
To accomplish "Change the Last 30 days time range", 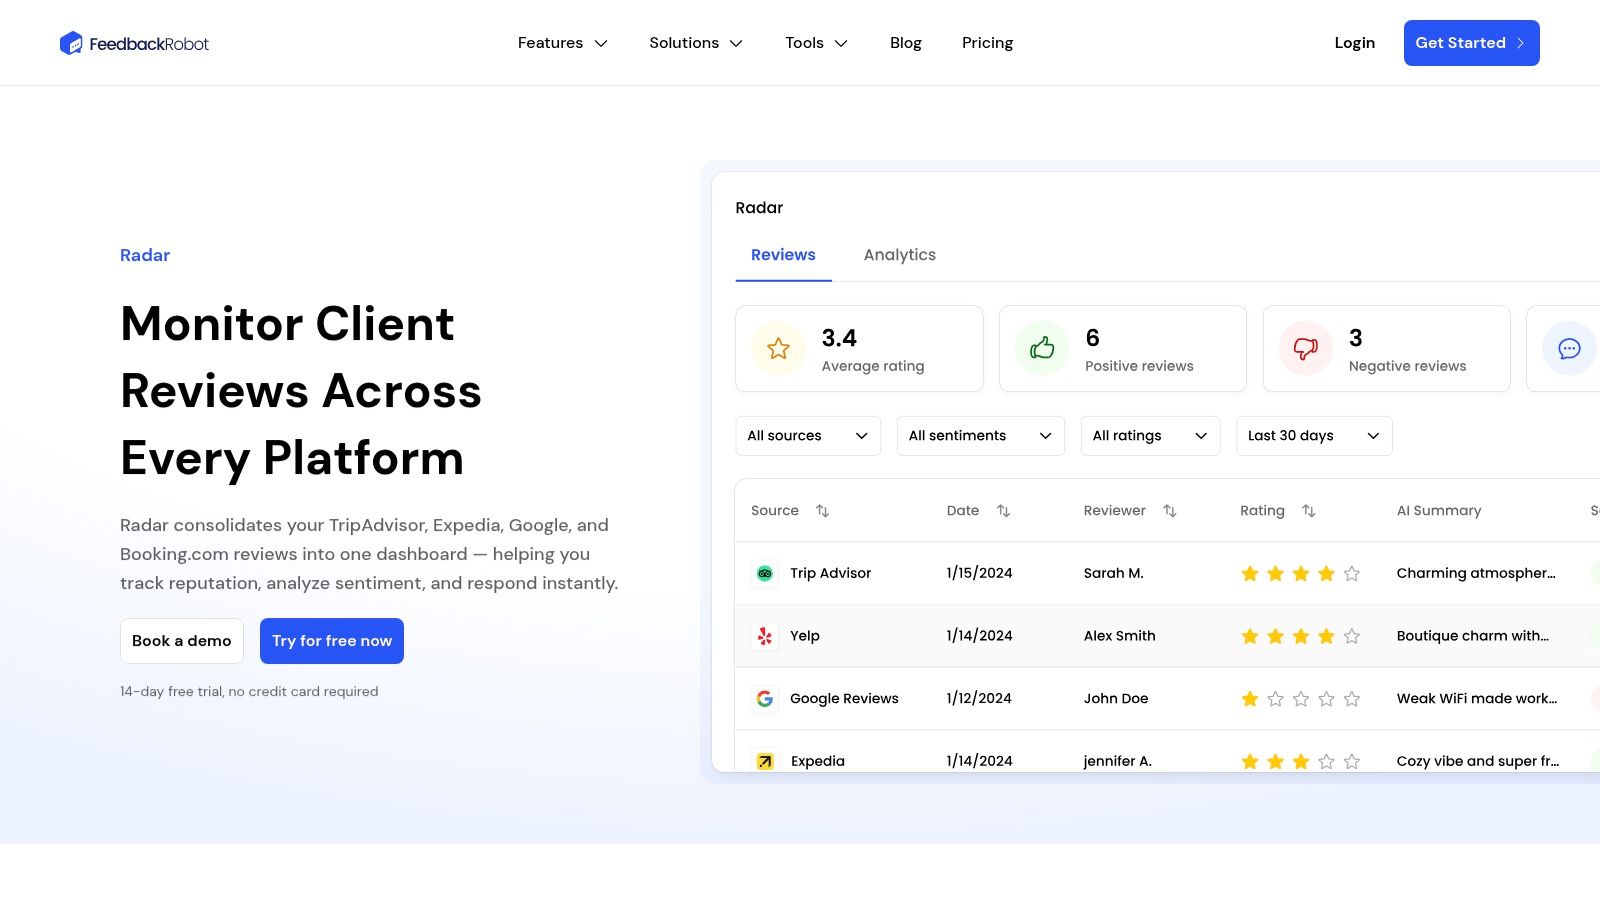I will pos(1314,435).
